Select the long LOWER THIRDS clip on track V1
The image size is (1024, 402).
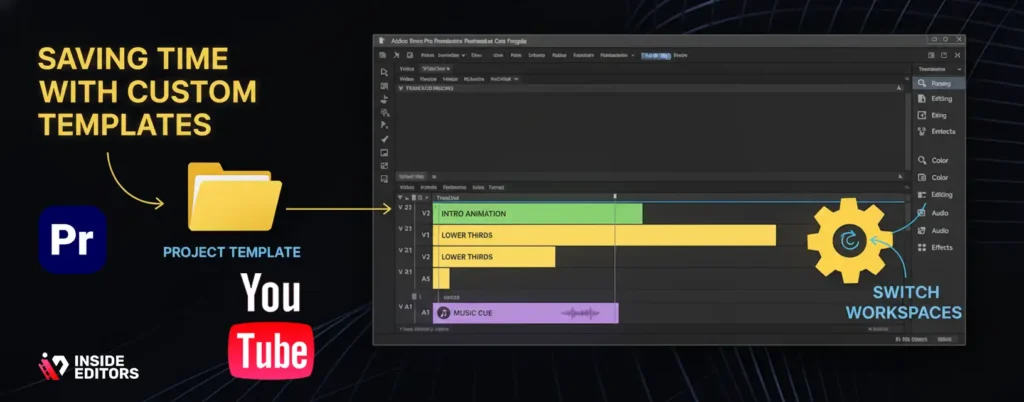coord(604,235)
